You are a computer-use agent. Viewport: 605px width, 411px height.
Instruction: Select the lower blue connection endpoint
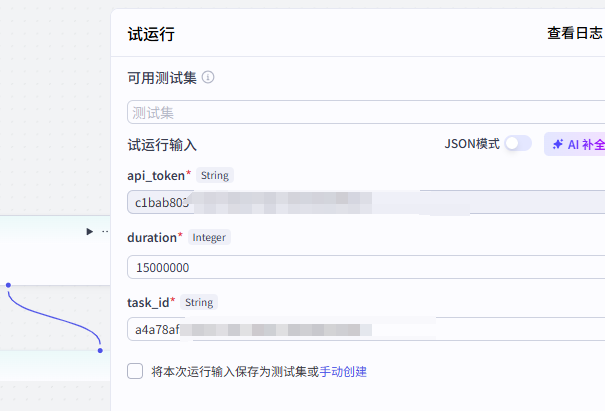pos(100,350)
